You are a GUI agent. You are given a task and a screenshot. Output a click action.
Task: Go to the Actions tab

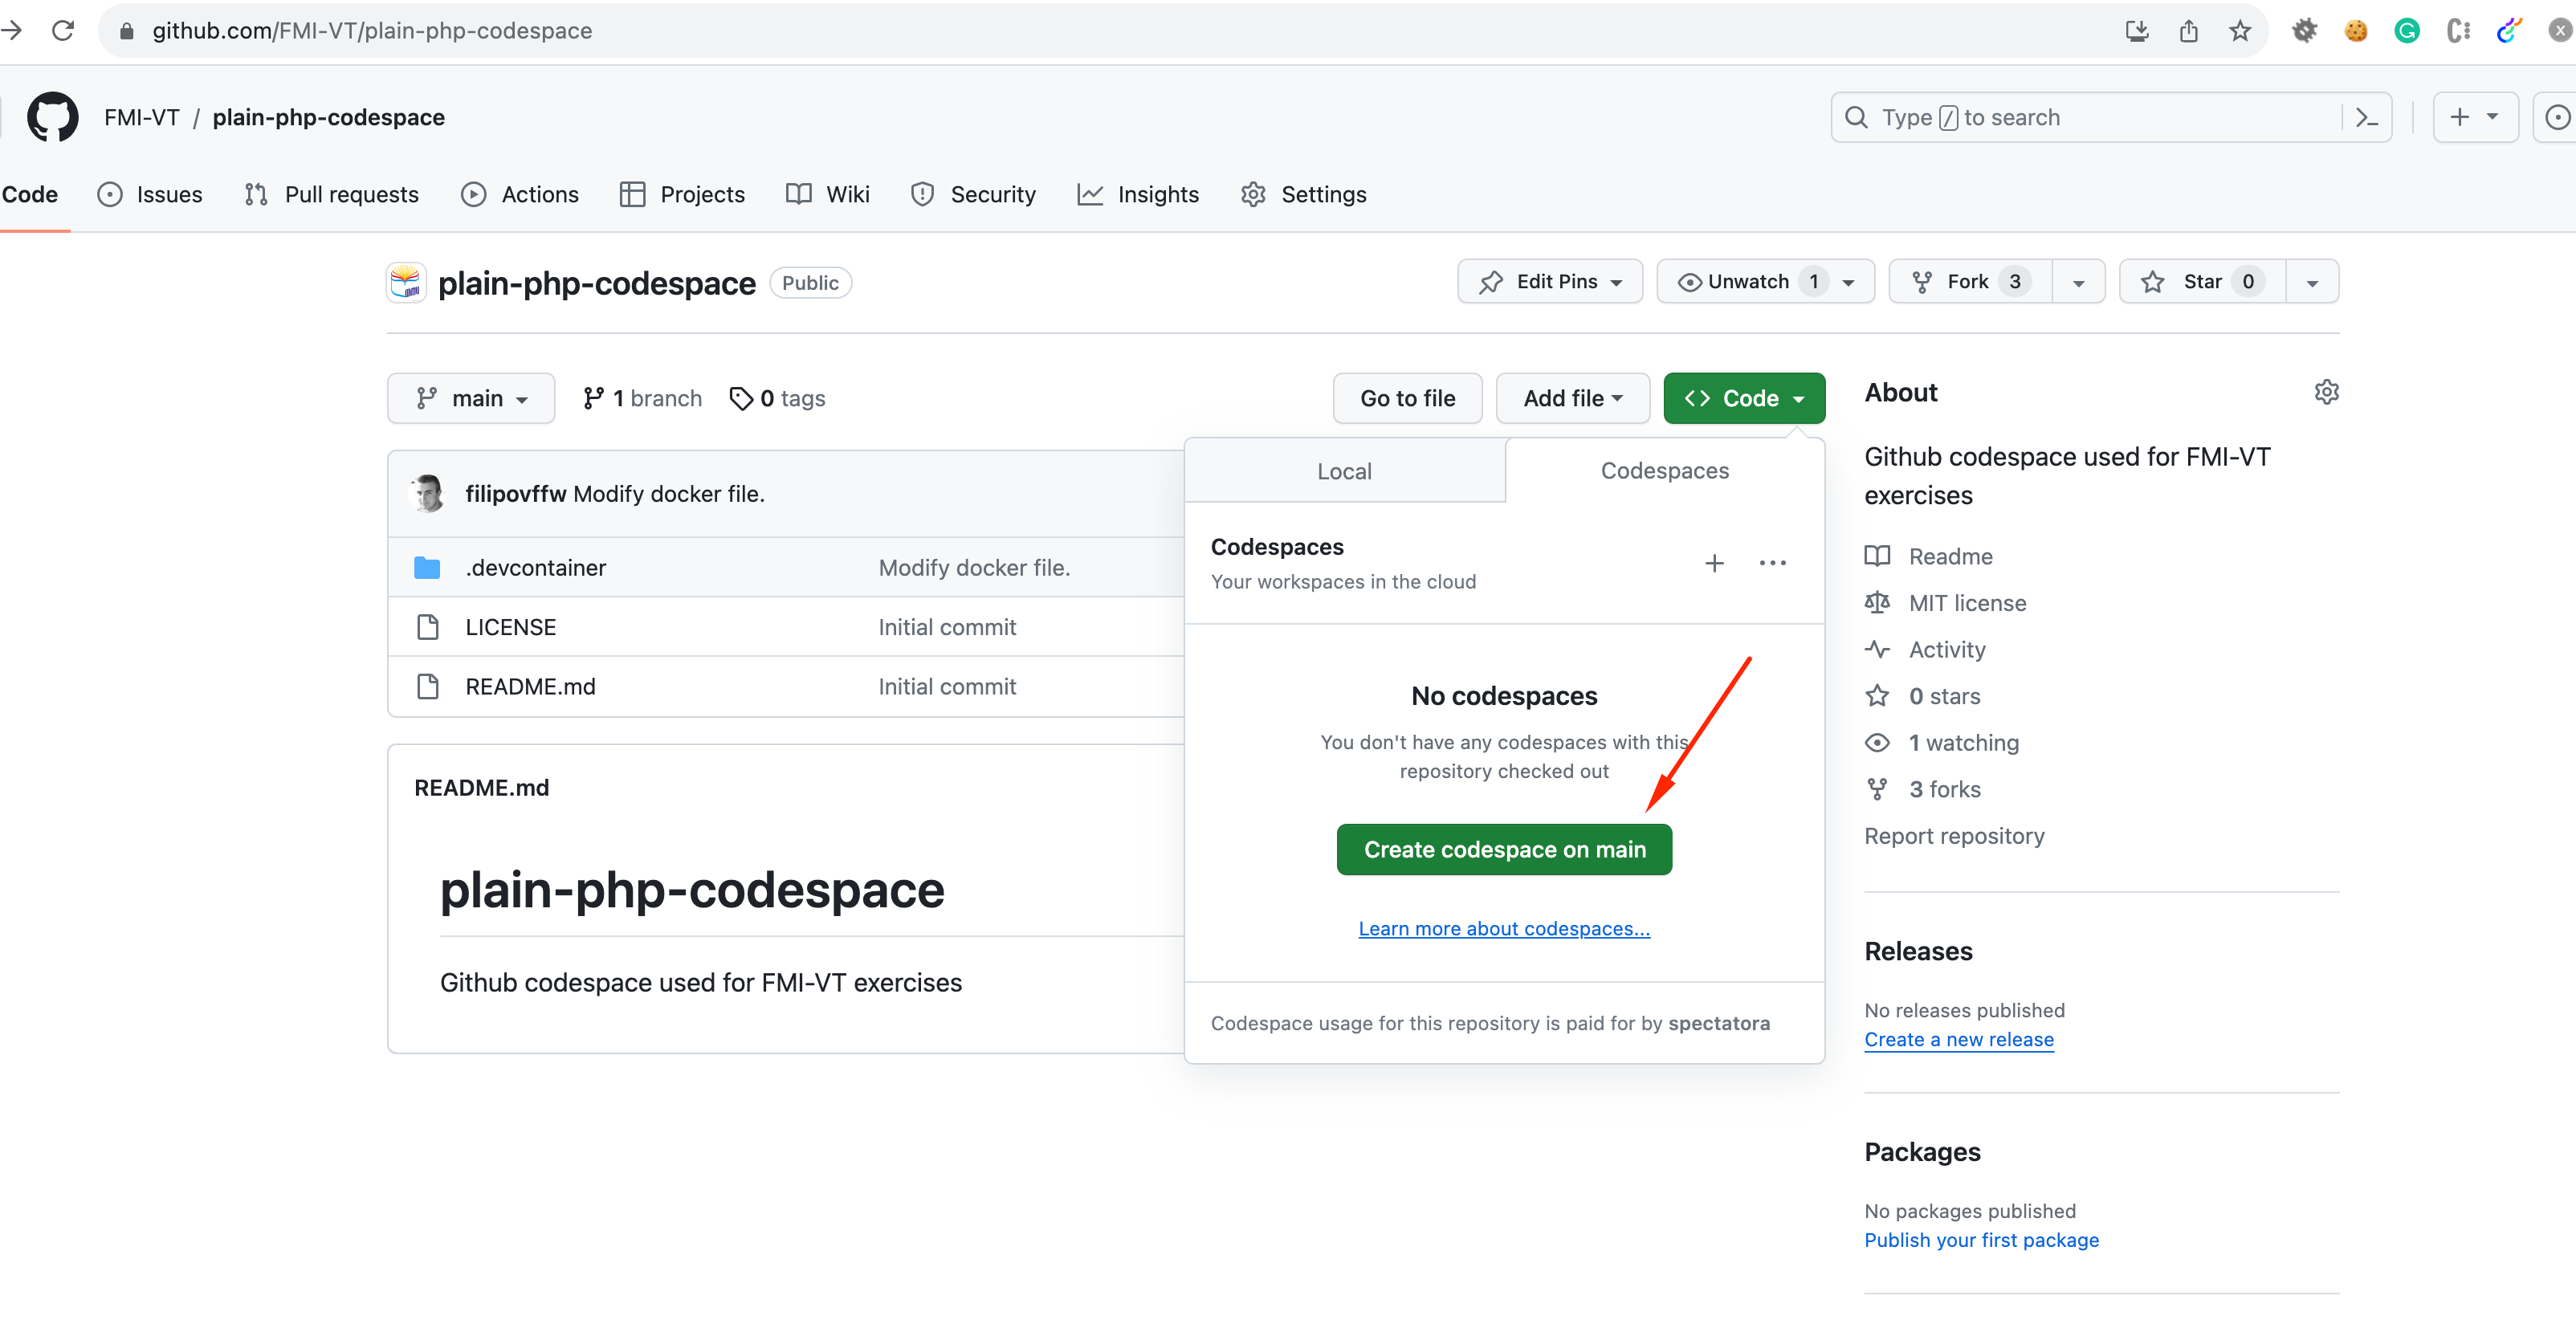pos(520,194)
